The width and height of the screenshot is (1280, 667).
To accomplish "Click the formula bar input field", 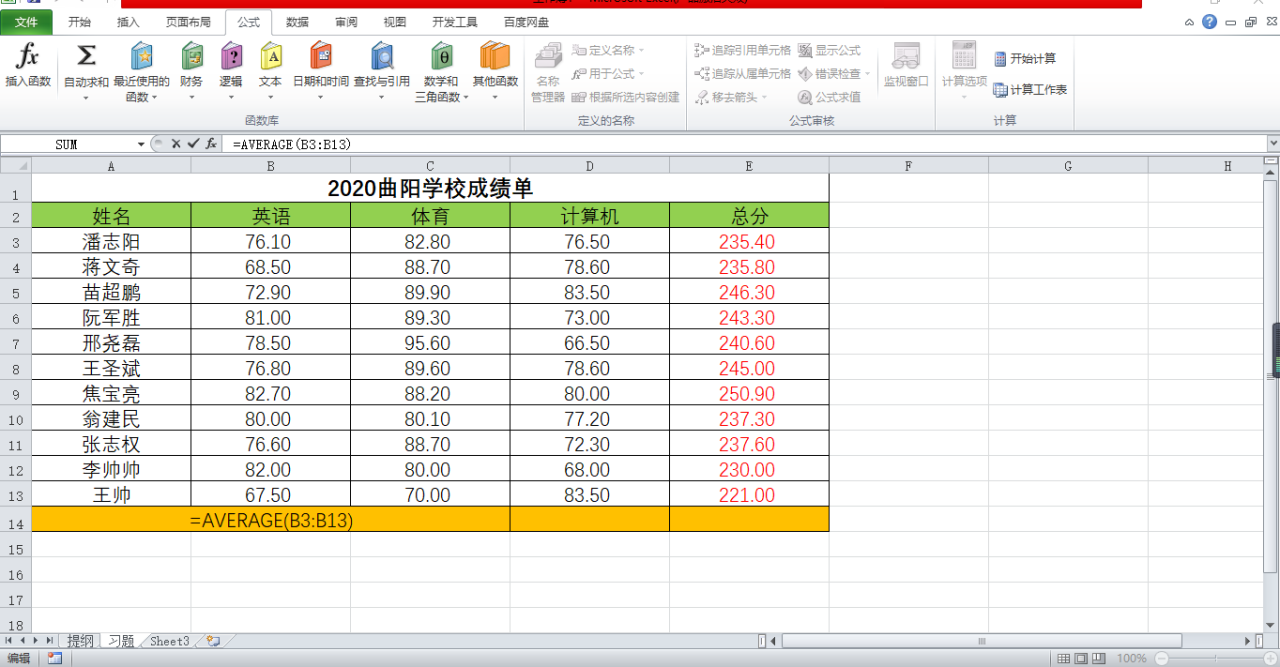I will click(x=745, y=144).
